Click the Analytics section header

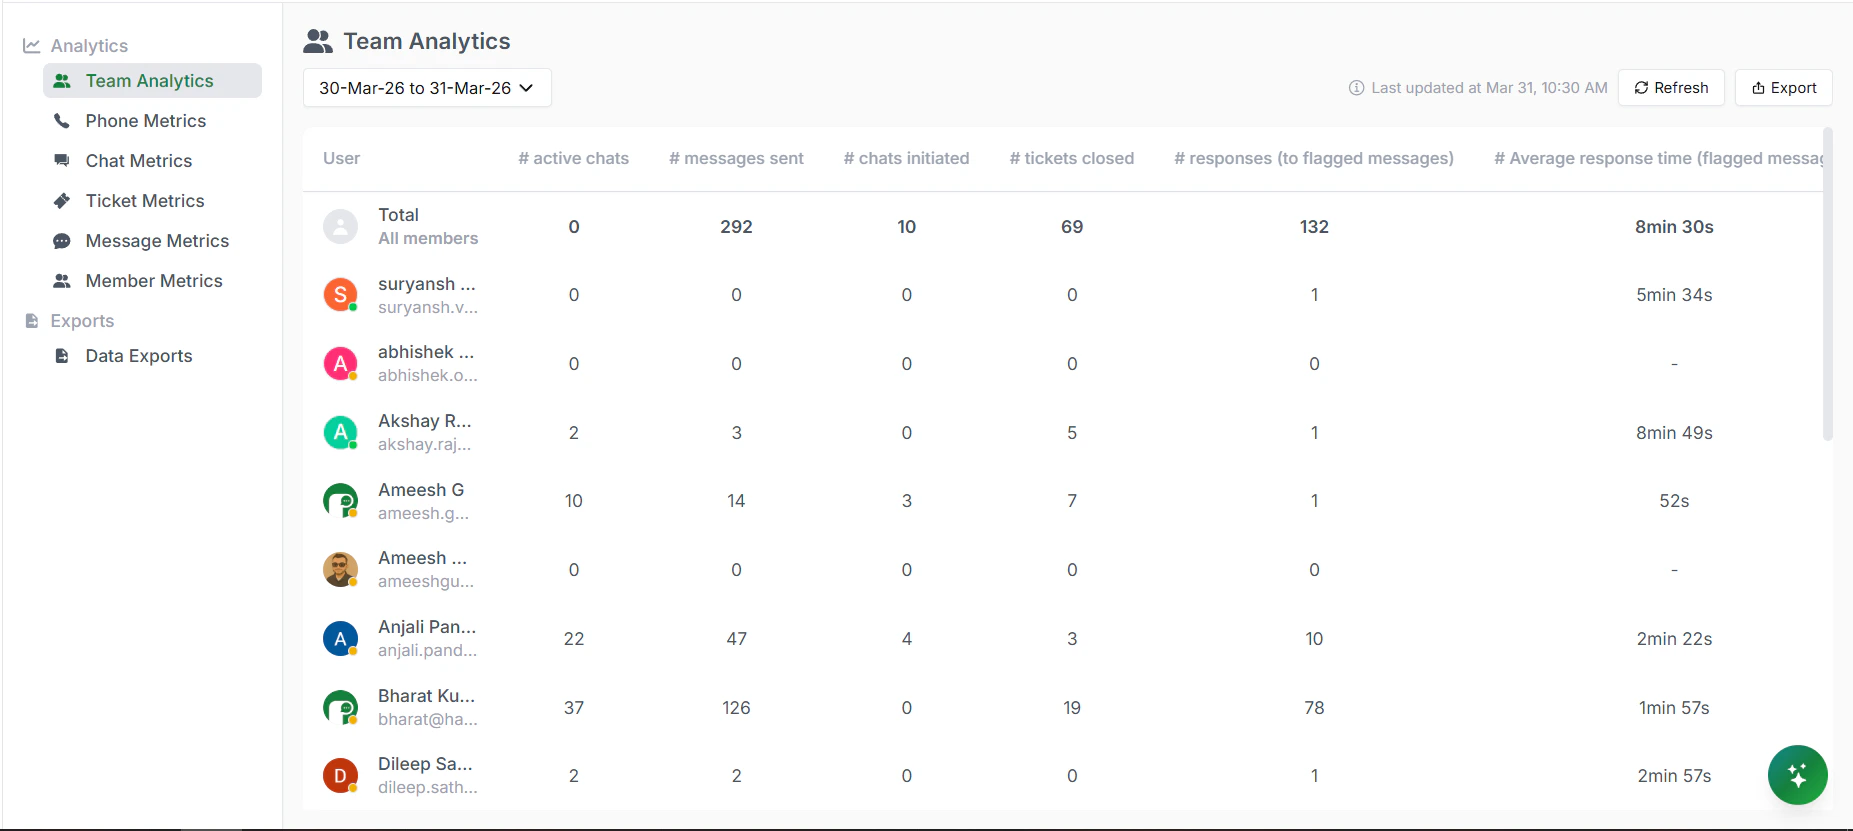point(89,46)
